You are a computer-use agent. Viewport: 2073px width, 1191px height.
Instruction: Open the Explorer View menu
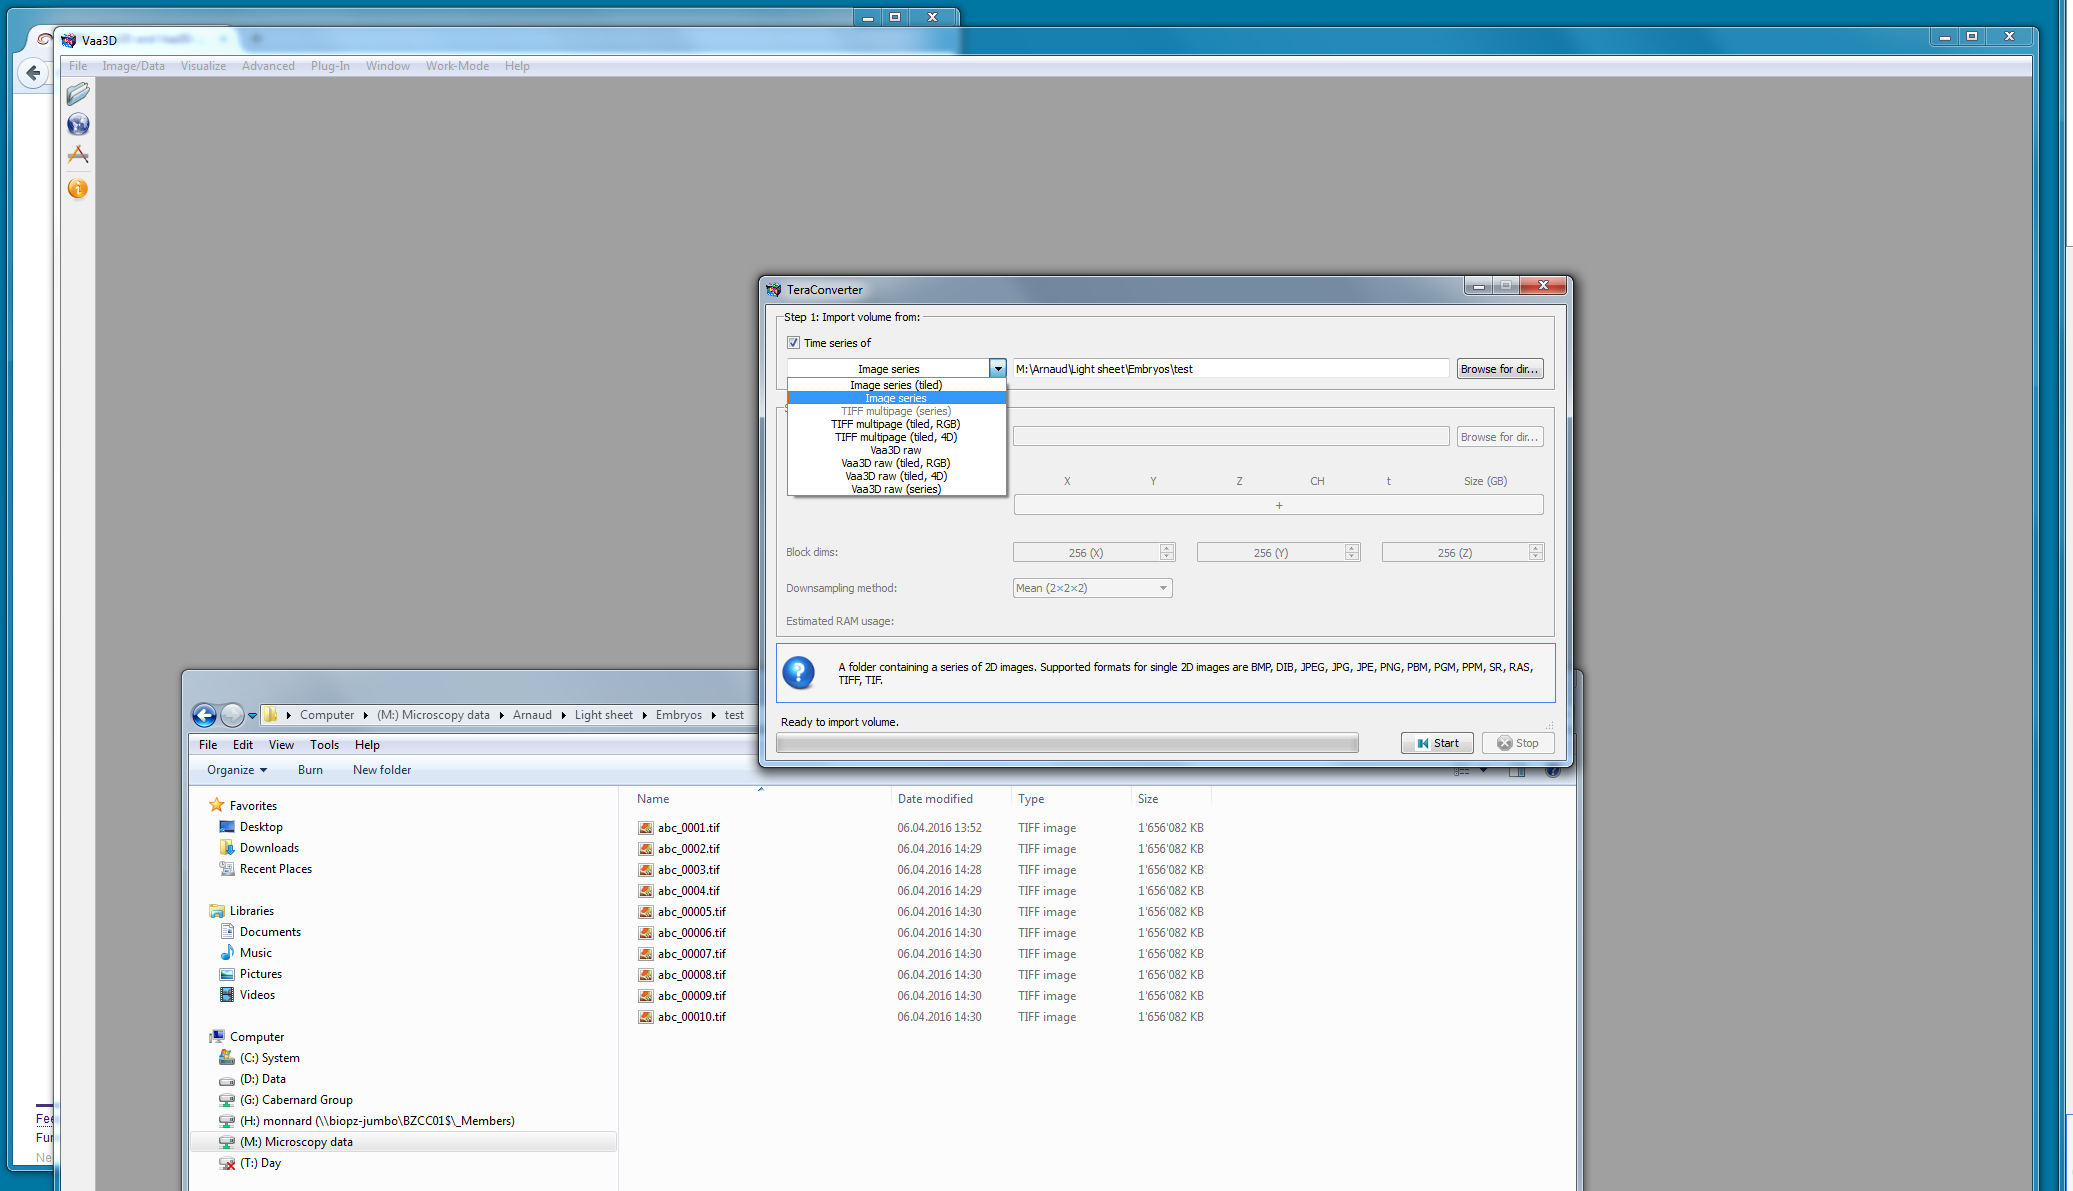[x=281, y=745]
